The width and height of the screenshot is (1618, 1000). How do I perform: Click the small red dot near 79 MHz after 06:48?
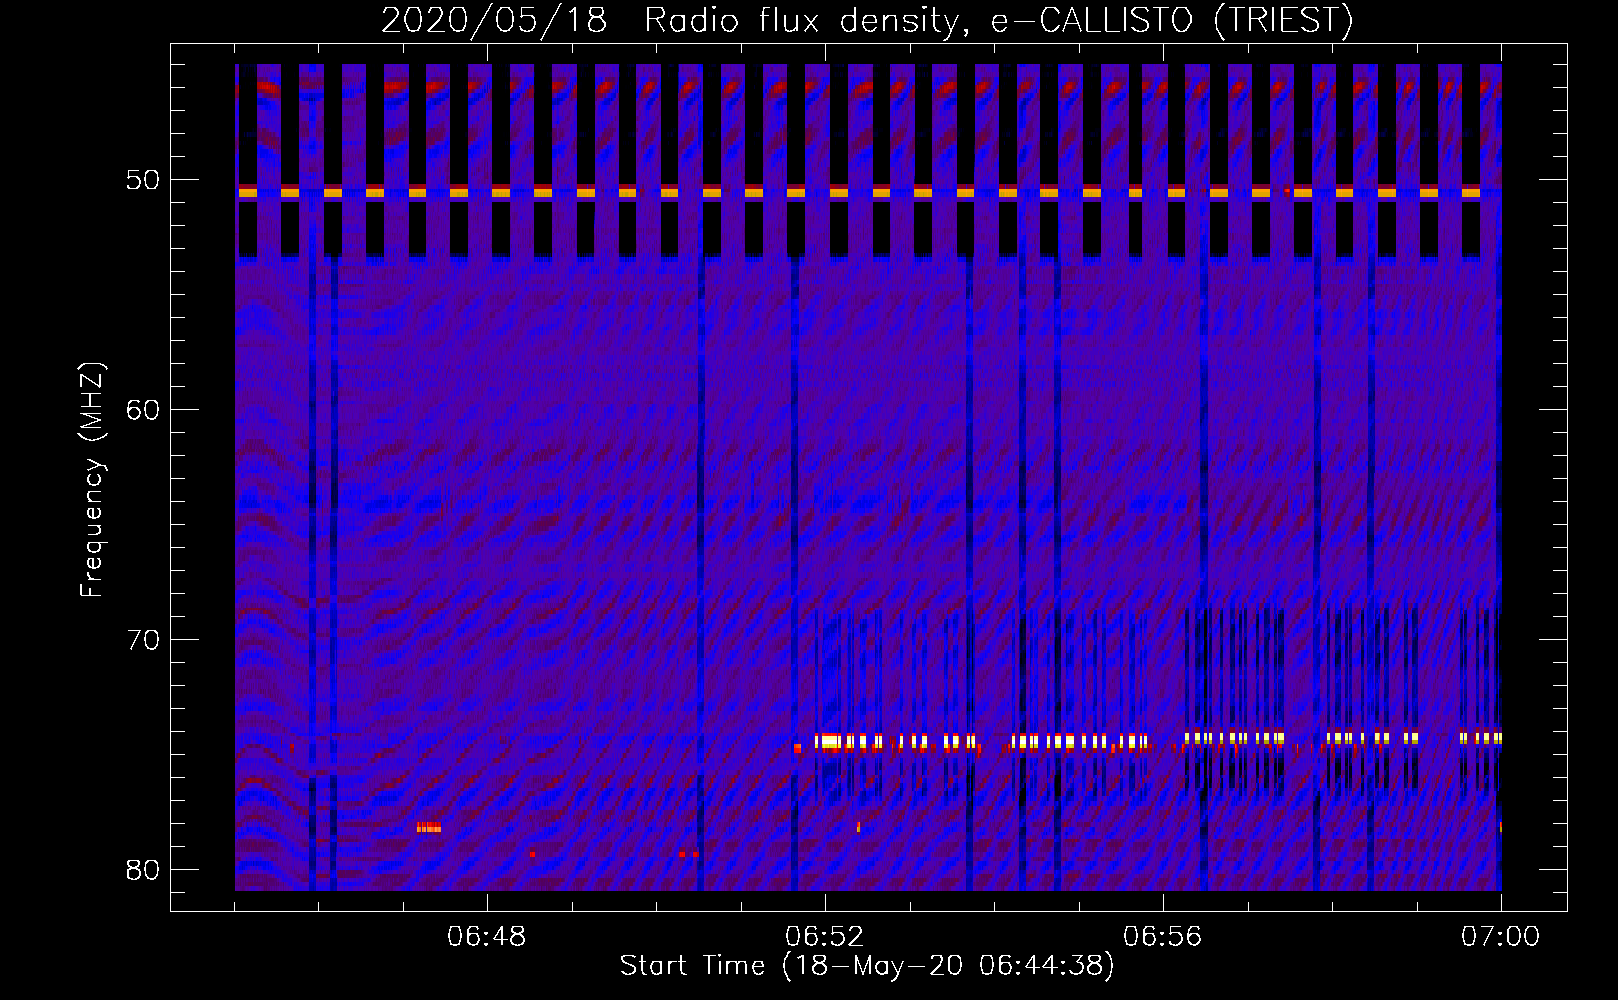point(532,854)
